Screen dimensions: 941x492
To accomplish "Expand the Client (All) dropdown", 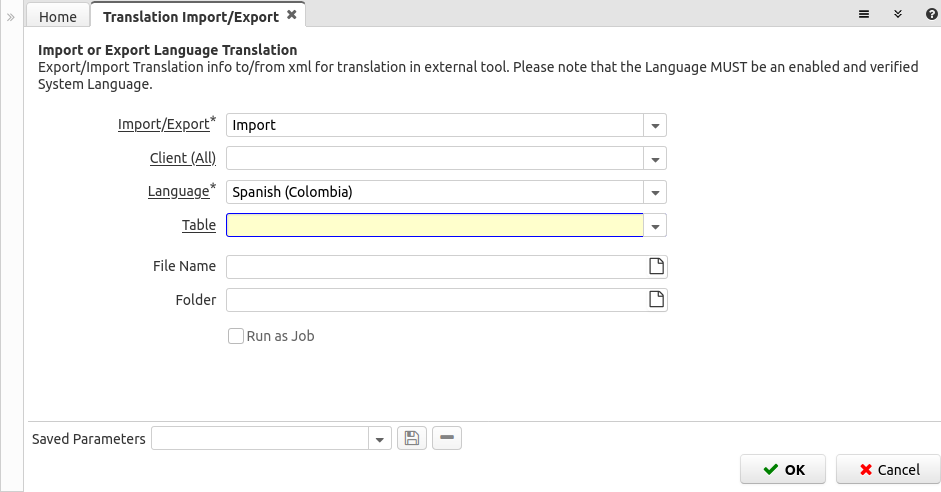I will click(x=655, y=159).
